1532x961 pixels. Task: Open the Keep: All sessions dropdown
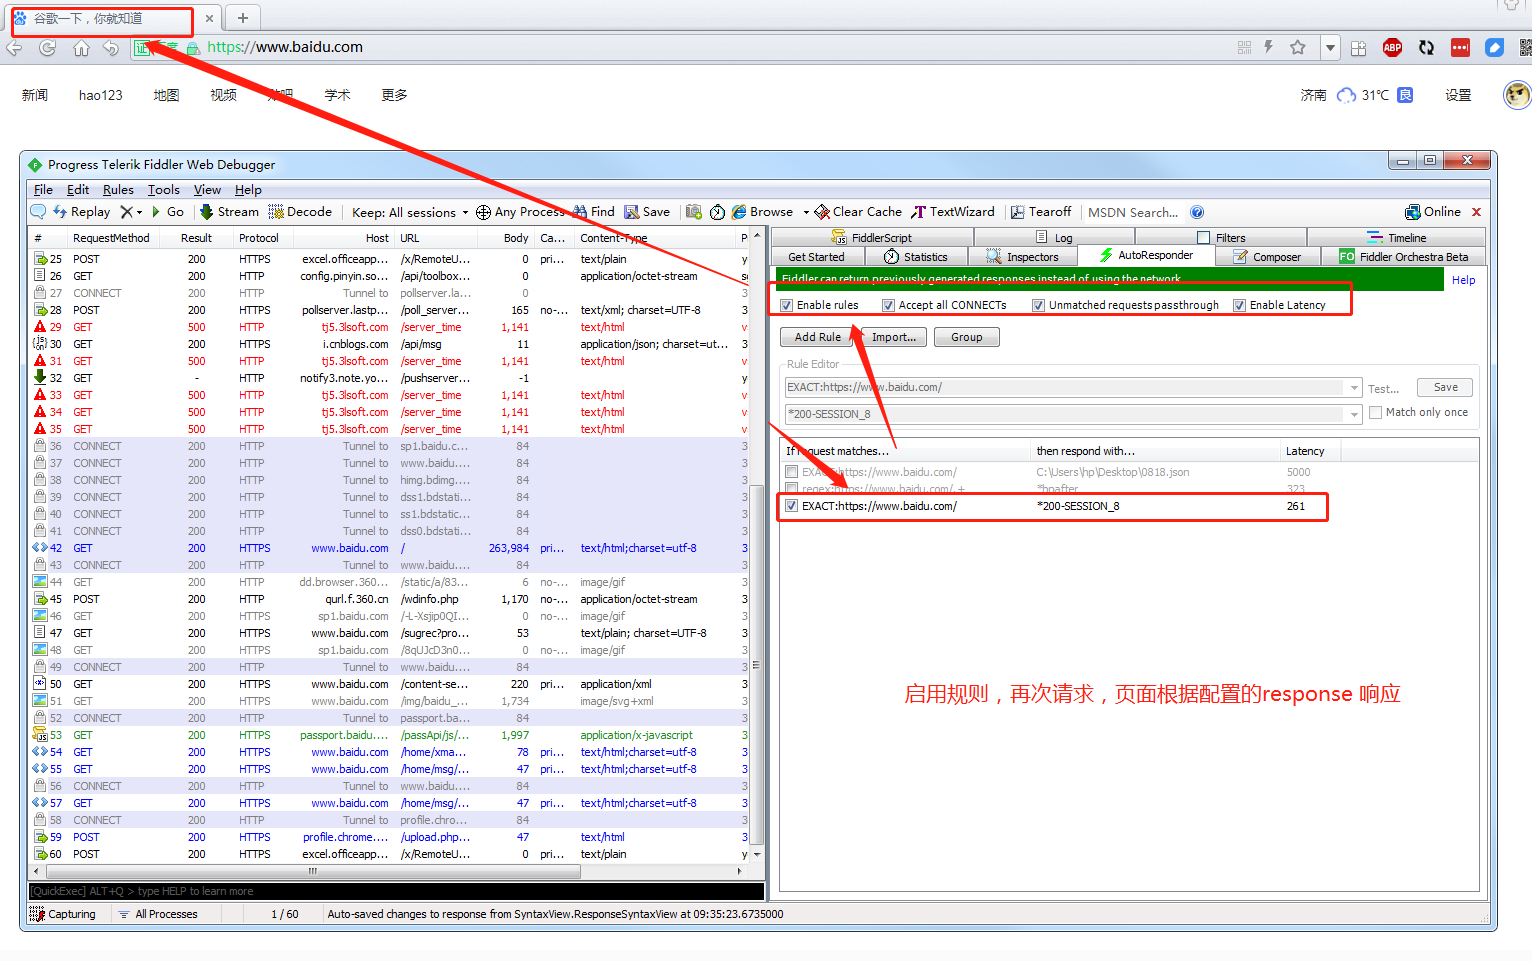[x=410, y=212]
